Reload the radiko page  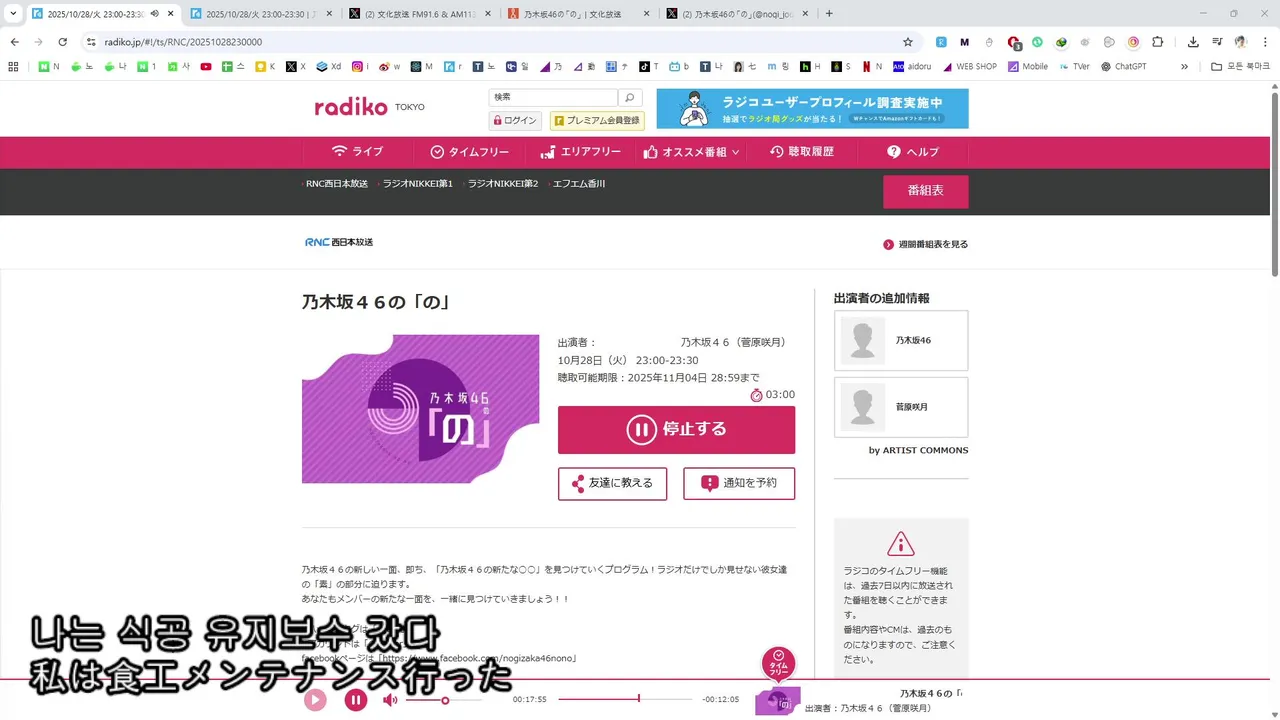click(x=63, y=42)
